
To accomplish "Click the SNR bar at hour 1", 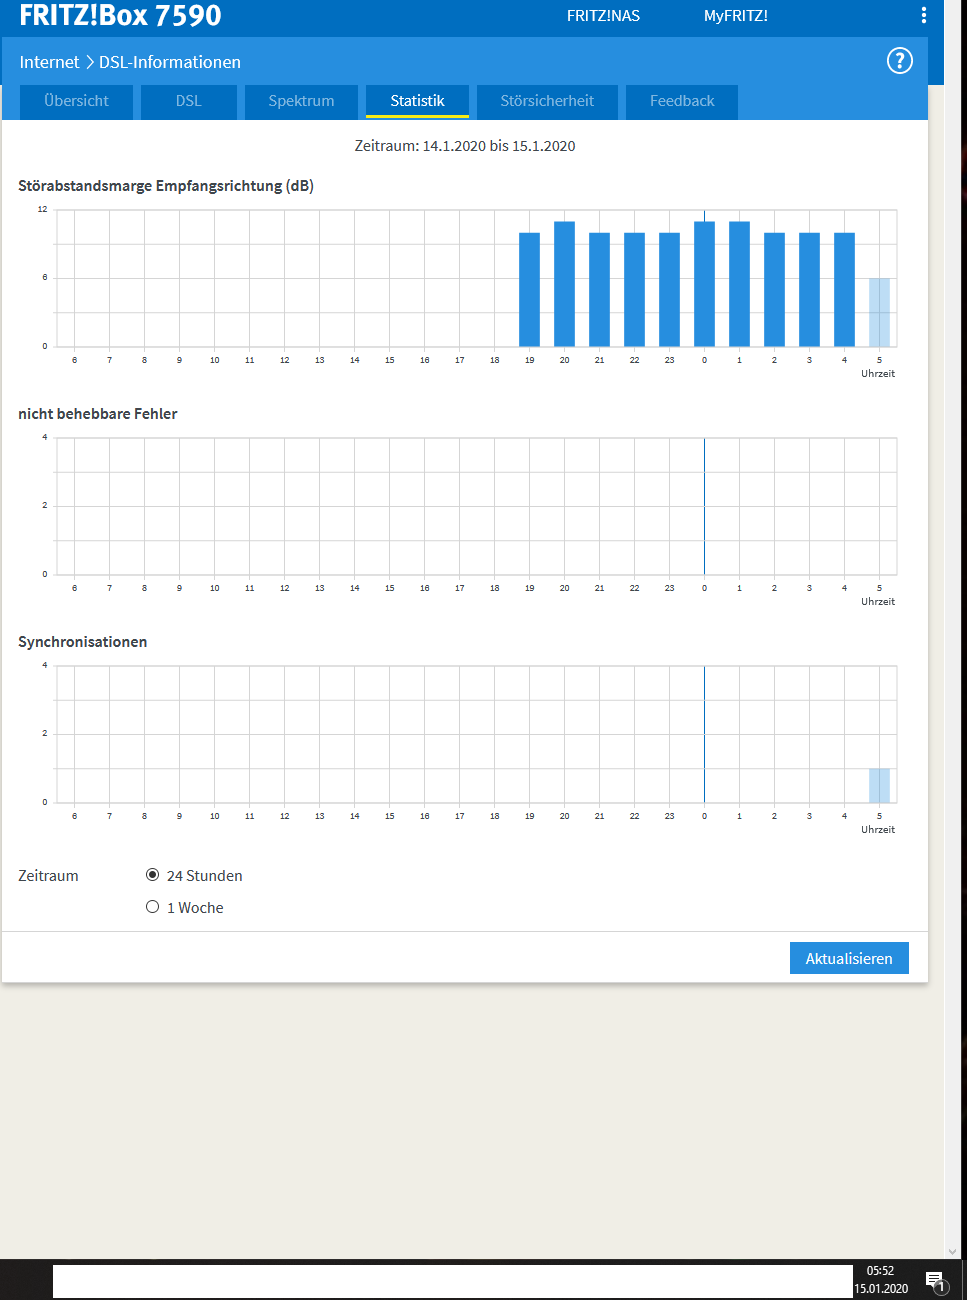I will [739, 284].
